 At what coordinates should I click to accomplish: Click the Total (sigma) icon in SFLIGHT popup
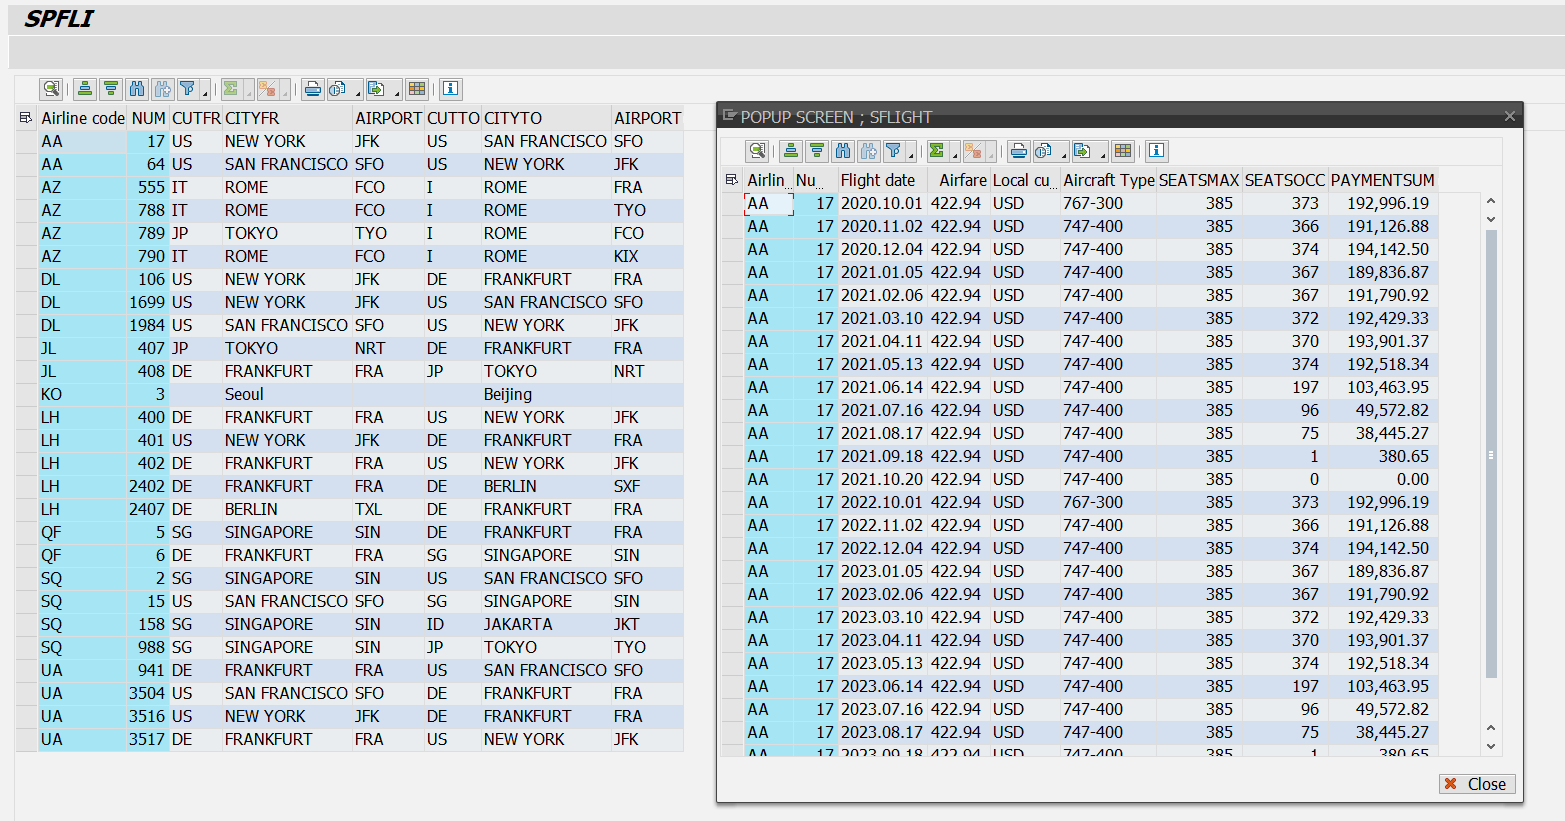937,151
